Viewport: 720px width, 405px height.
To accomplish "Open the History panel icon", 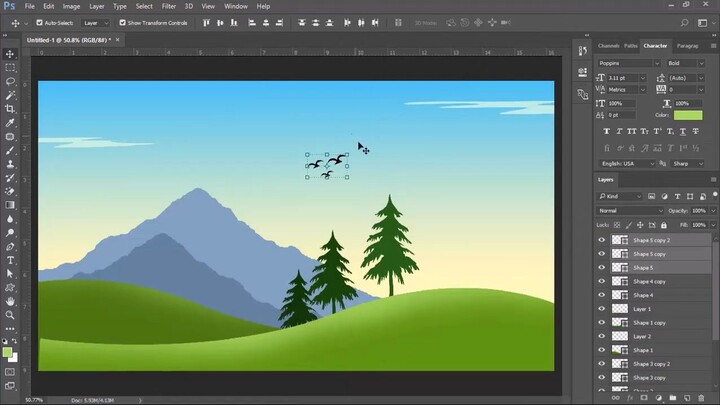I will coord(583,51).
